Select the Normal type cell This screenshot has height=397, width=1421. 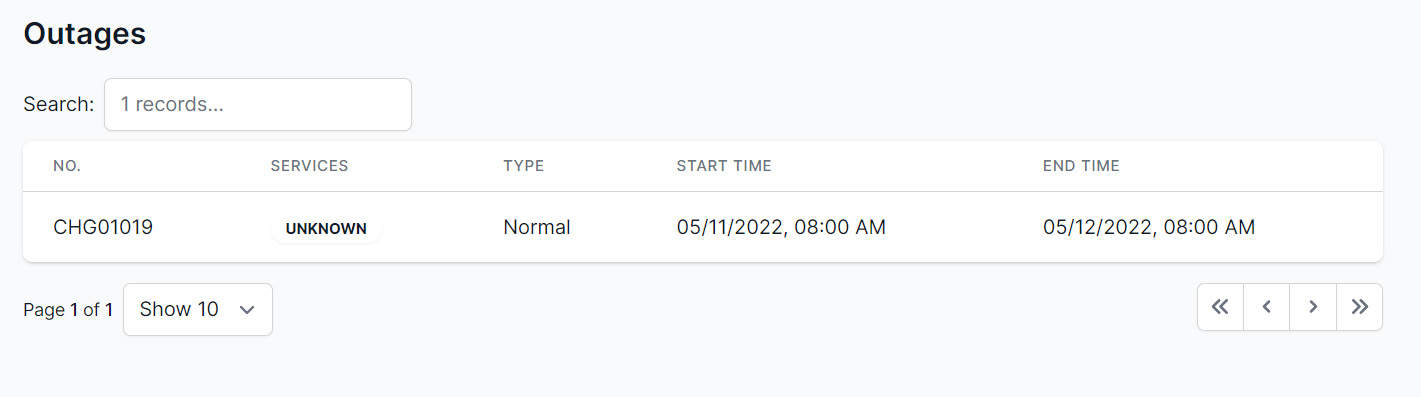click(537, 227)
